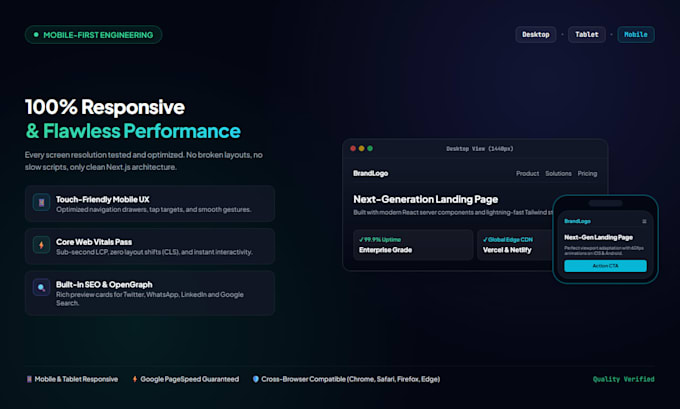The height and width of the screenshot is (409, 680).
Task: Click the green dot in Desktop View window
Action: tap(370, 148)
